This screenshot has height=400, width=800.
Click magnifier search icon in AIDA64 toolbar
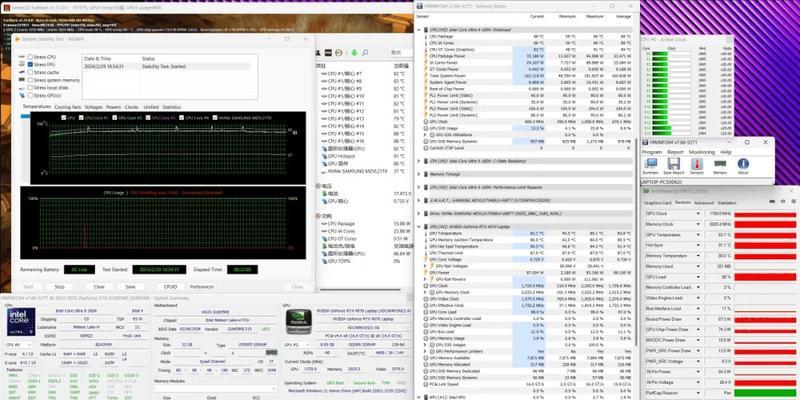363,53
